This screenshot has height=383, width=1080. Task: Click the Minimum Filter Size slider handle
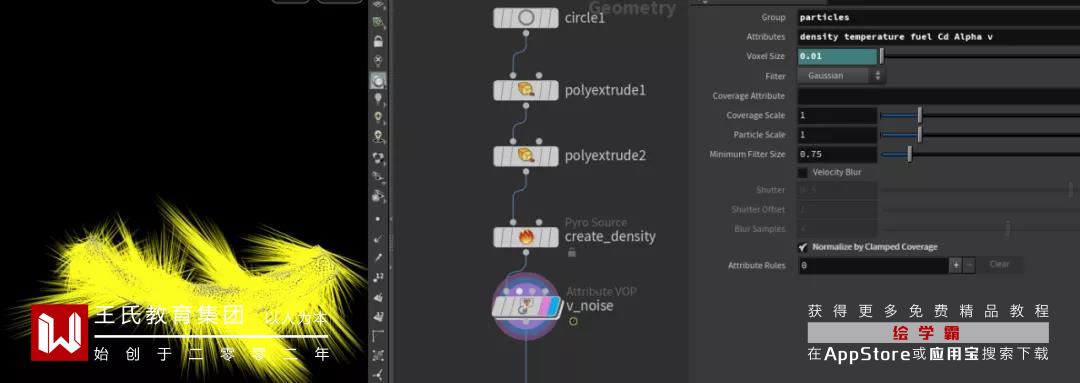click(909, 154)
